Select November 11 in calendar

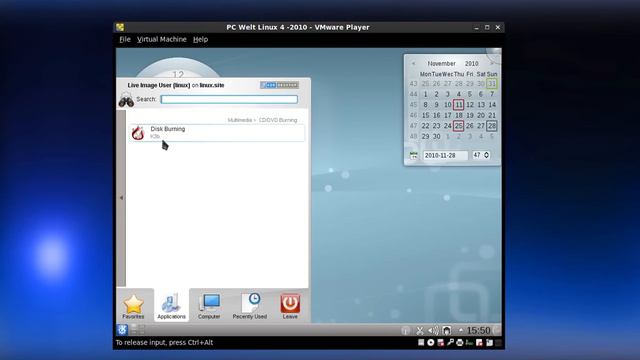(x=458, y=105)
